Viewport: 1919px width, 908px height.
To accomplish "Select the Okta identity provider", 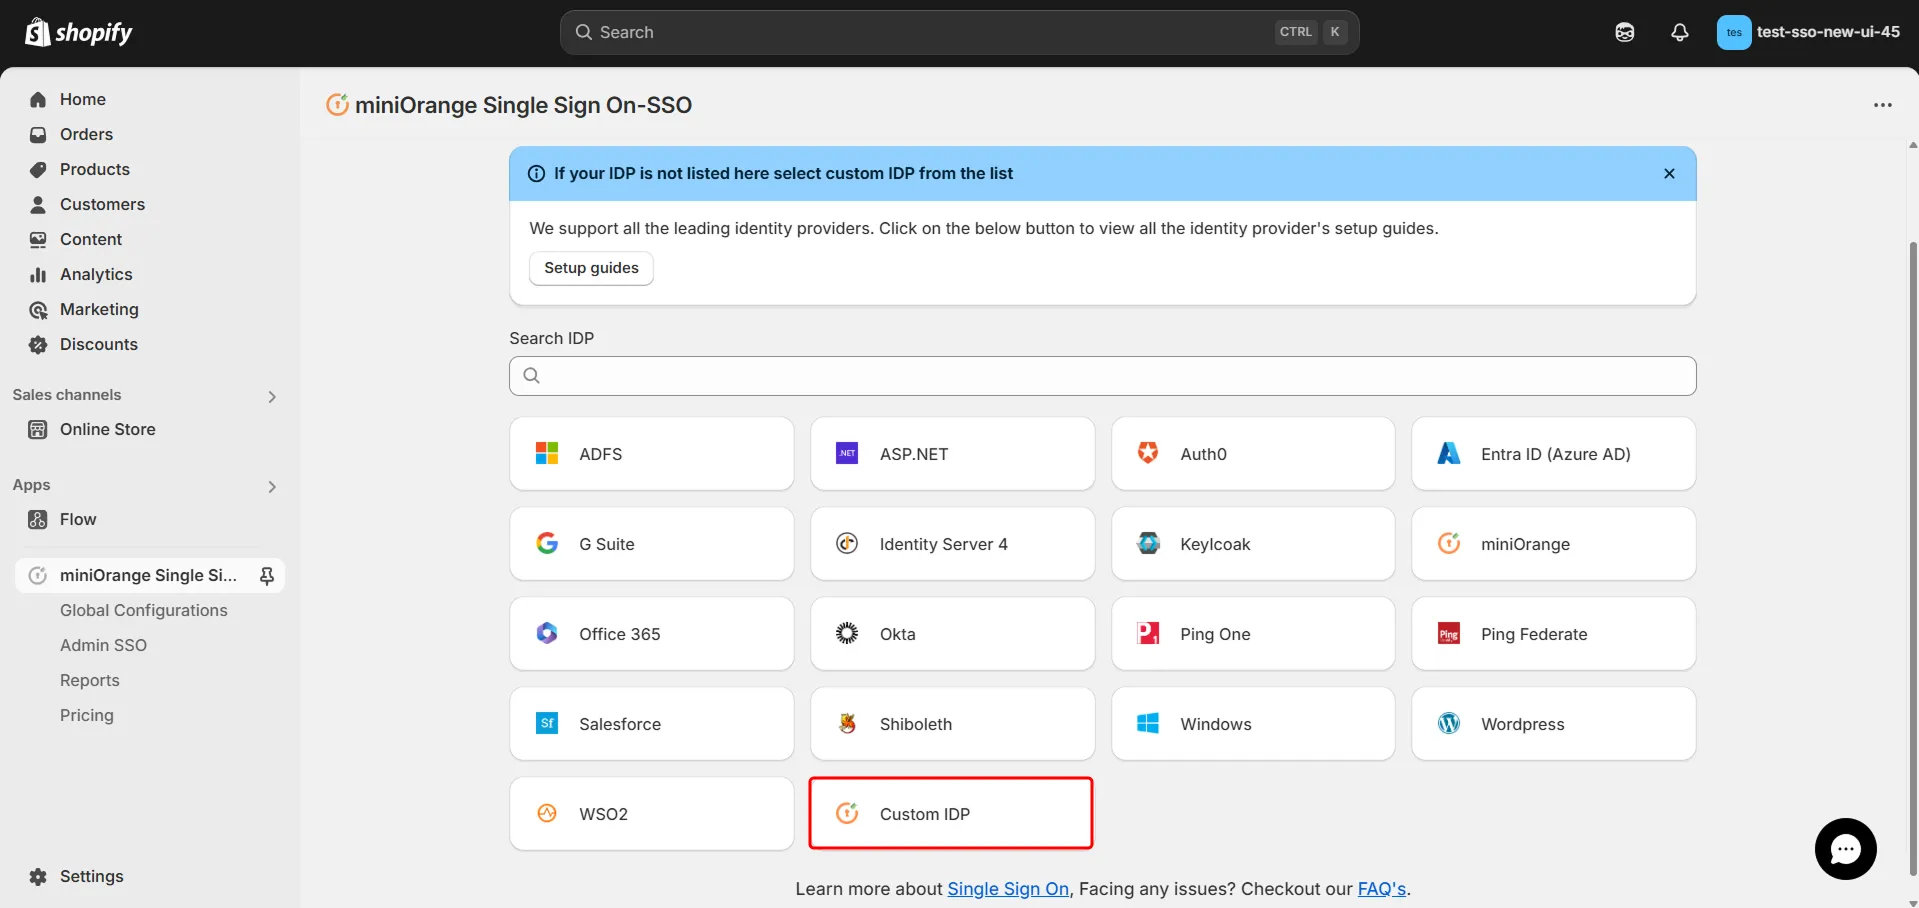I will (x=952, y=634).
